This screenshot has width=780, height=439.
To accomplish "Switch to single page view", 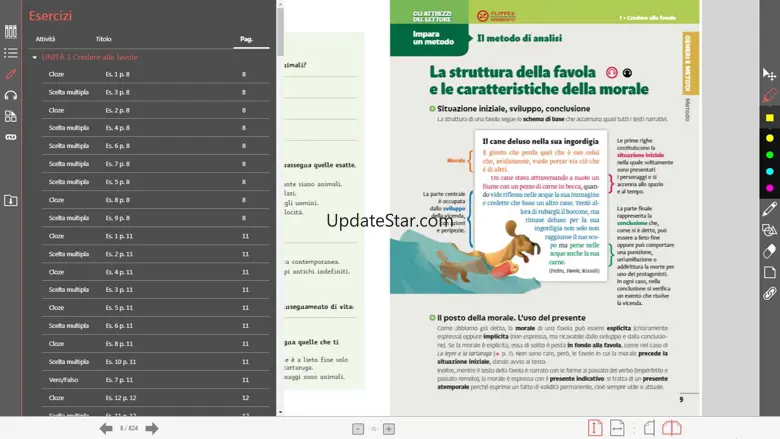I will click(x=649, y=428).
